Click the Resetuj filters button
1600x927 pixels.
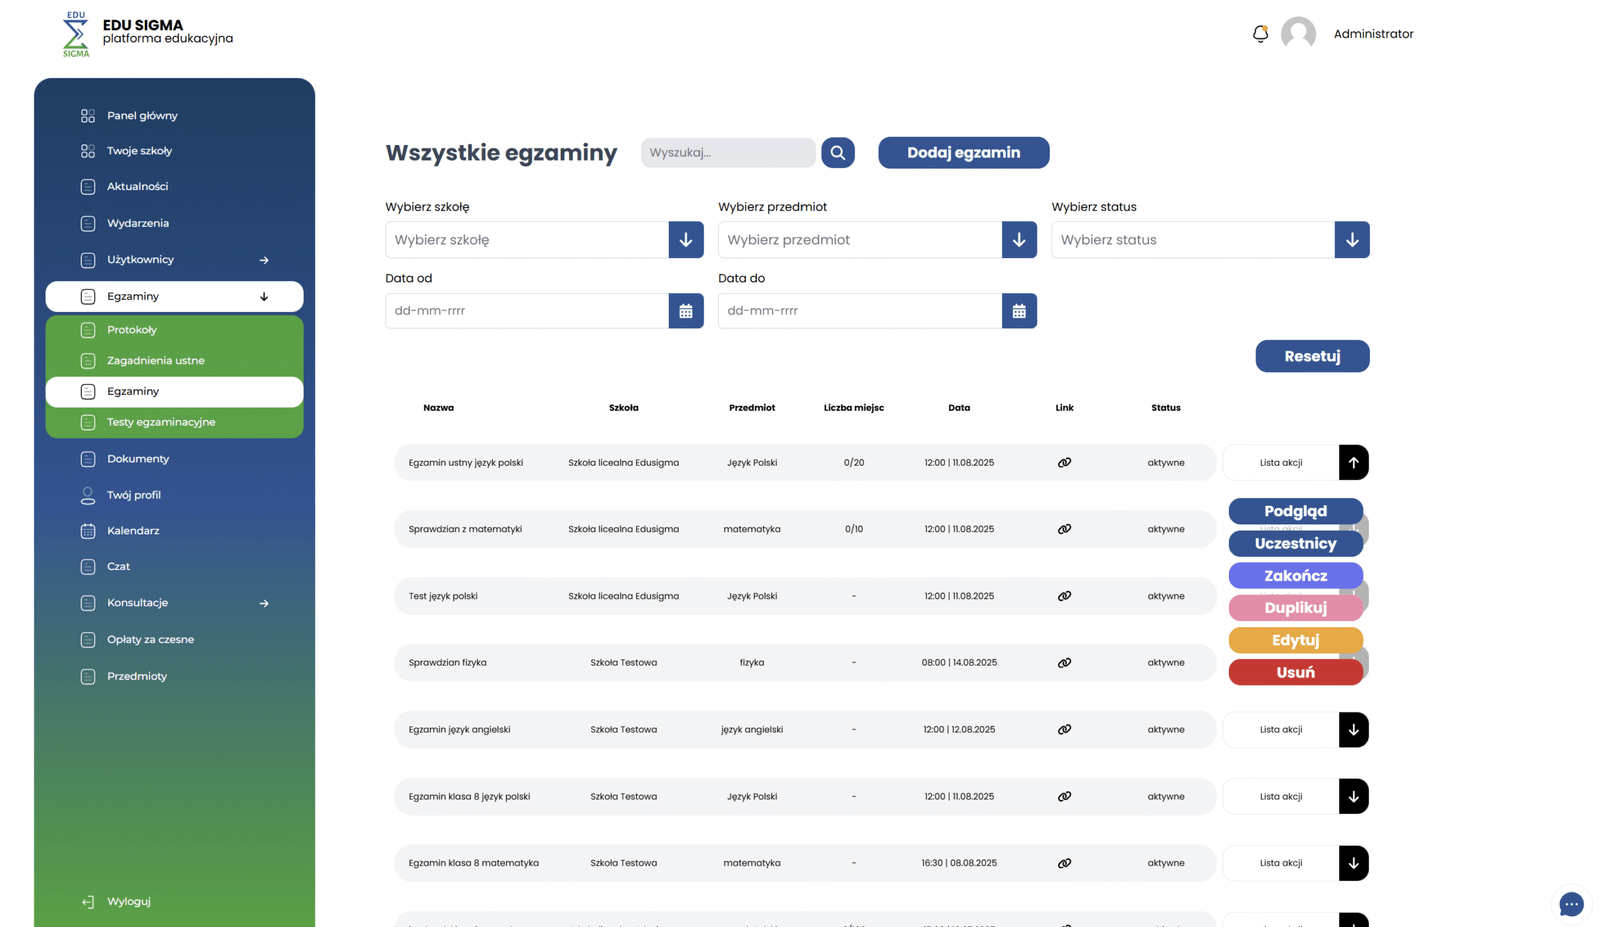point(1312,356)
